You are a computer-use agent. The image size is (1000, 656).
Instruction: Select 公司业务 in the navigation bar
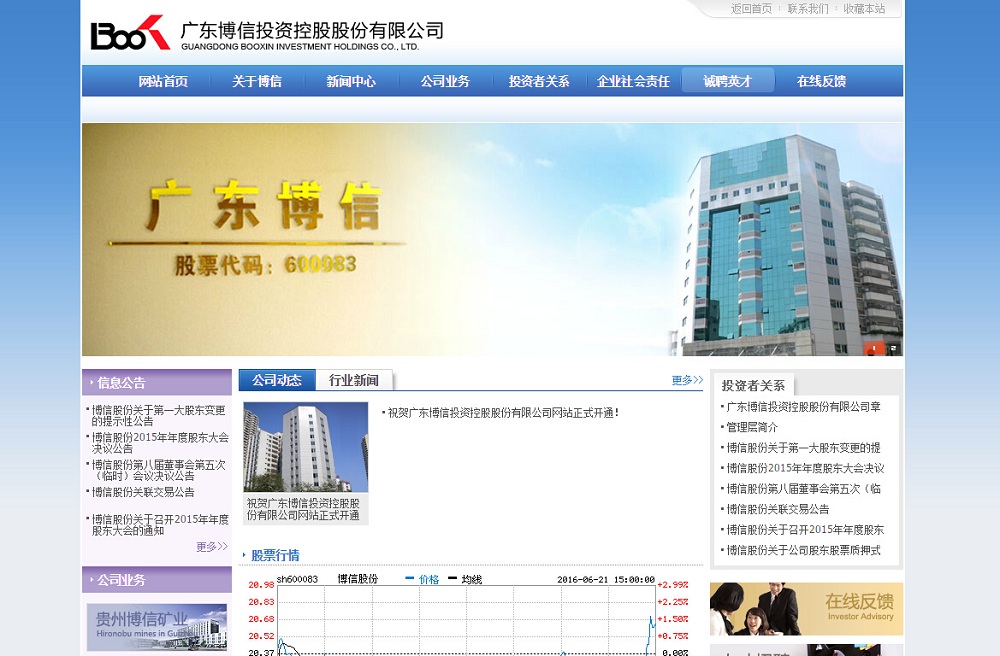coord(445,82)
